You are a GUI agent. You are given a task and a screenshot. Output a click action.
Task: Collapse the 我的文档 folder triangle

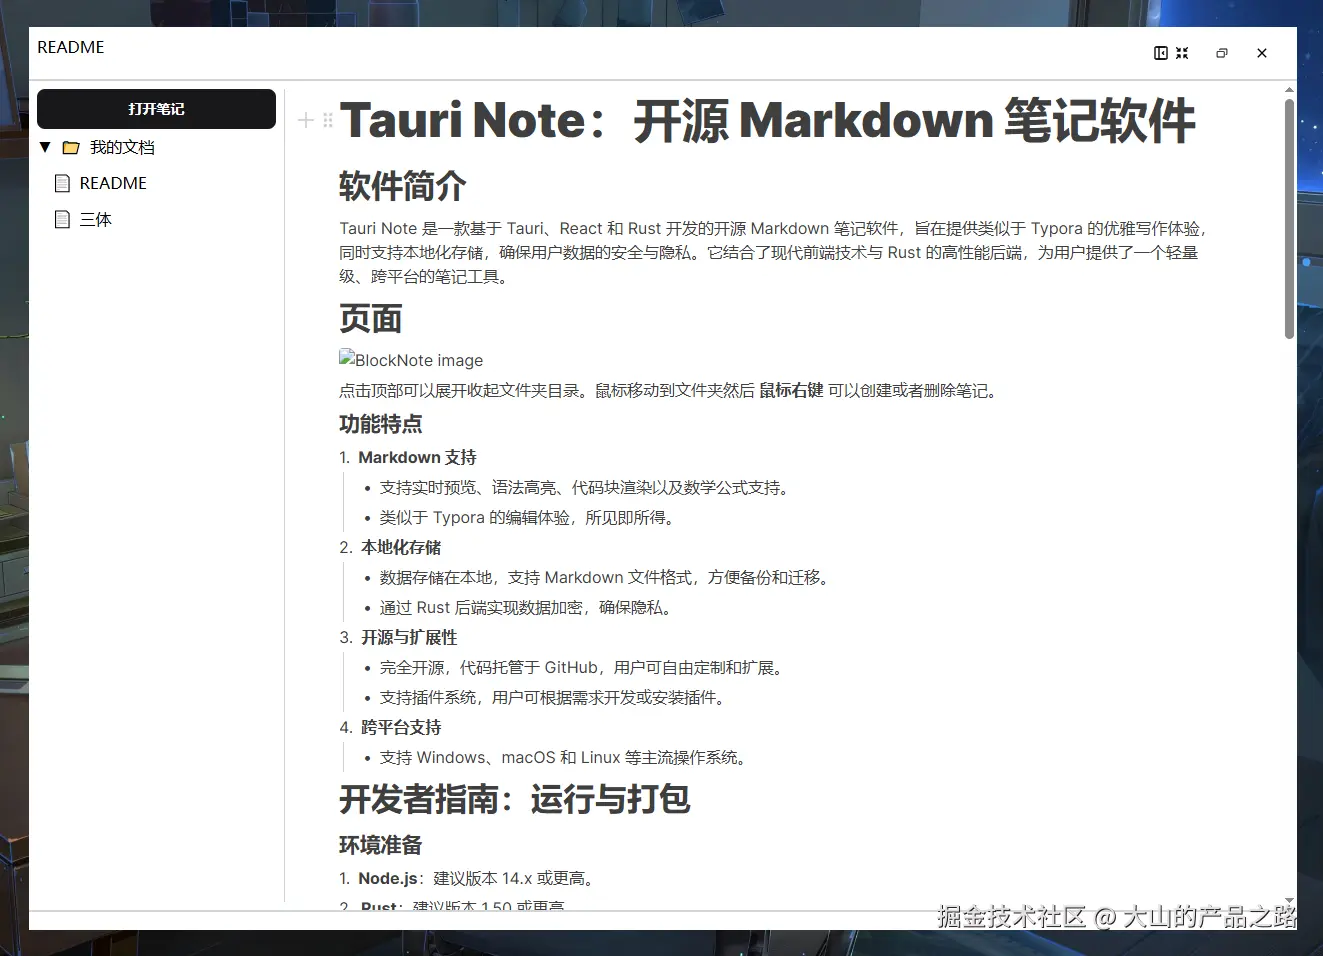[x=45, y=147]
